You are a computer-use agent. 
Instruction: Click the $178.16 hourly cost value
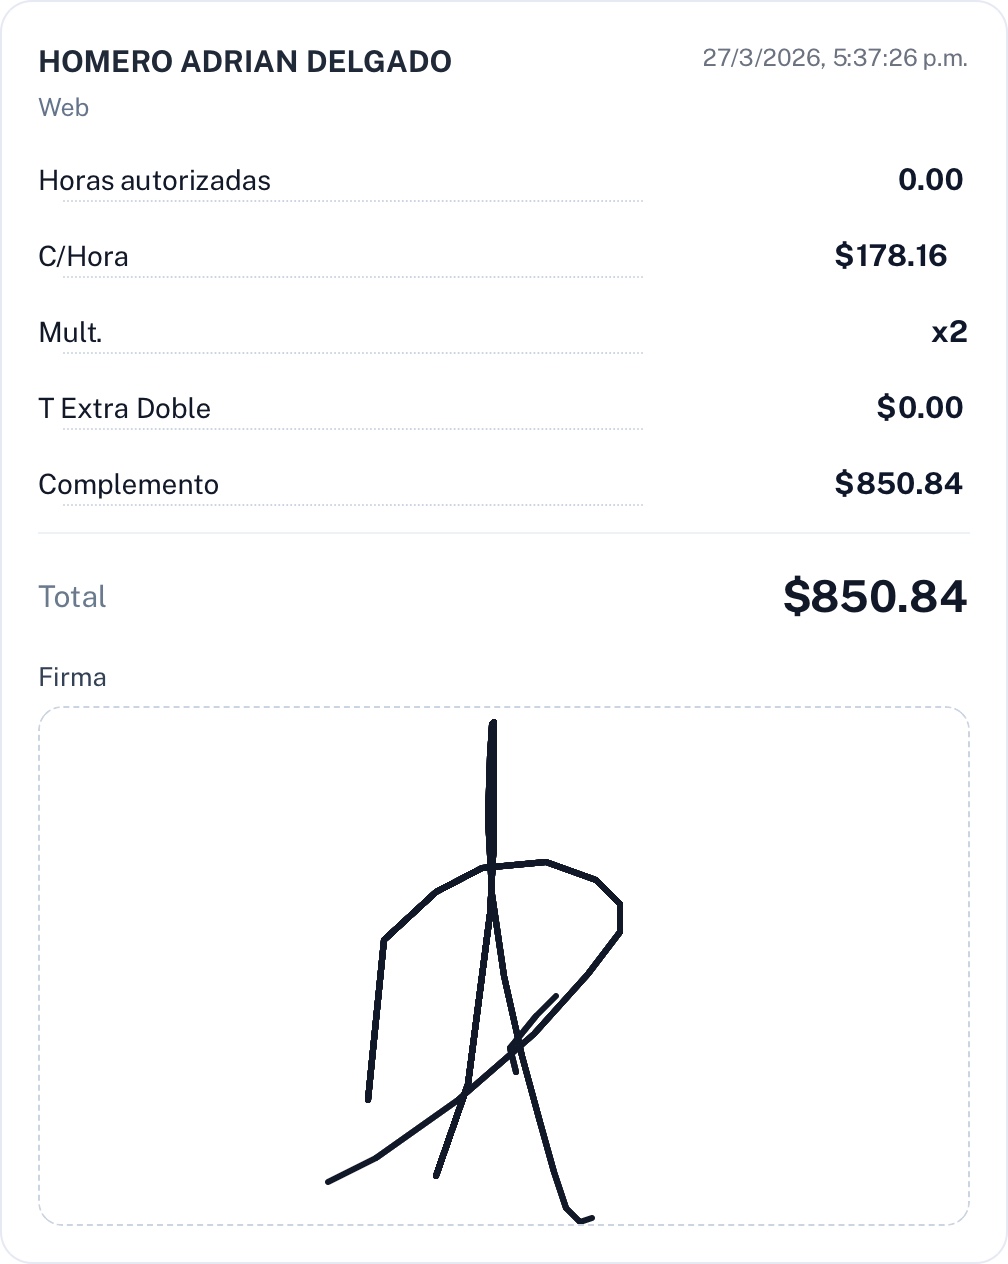[x=890, y=256]
